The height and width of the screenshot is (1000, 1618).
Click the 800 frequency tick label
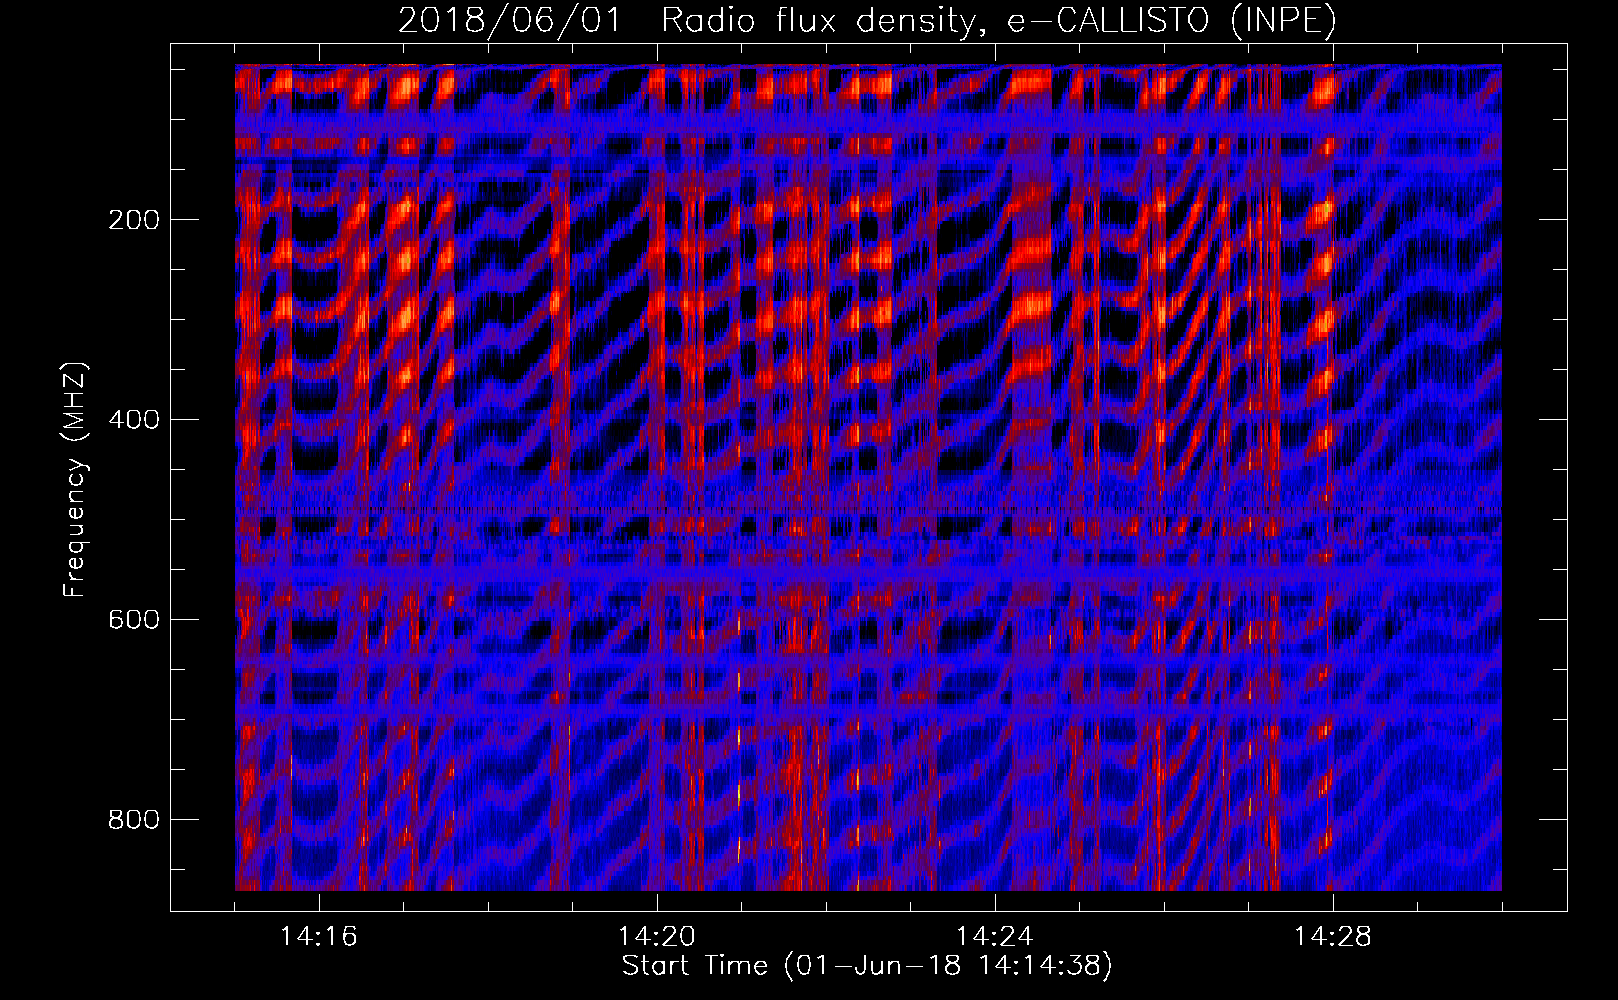[x=133, y=820]
